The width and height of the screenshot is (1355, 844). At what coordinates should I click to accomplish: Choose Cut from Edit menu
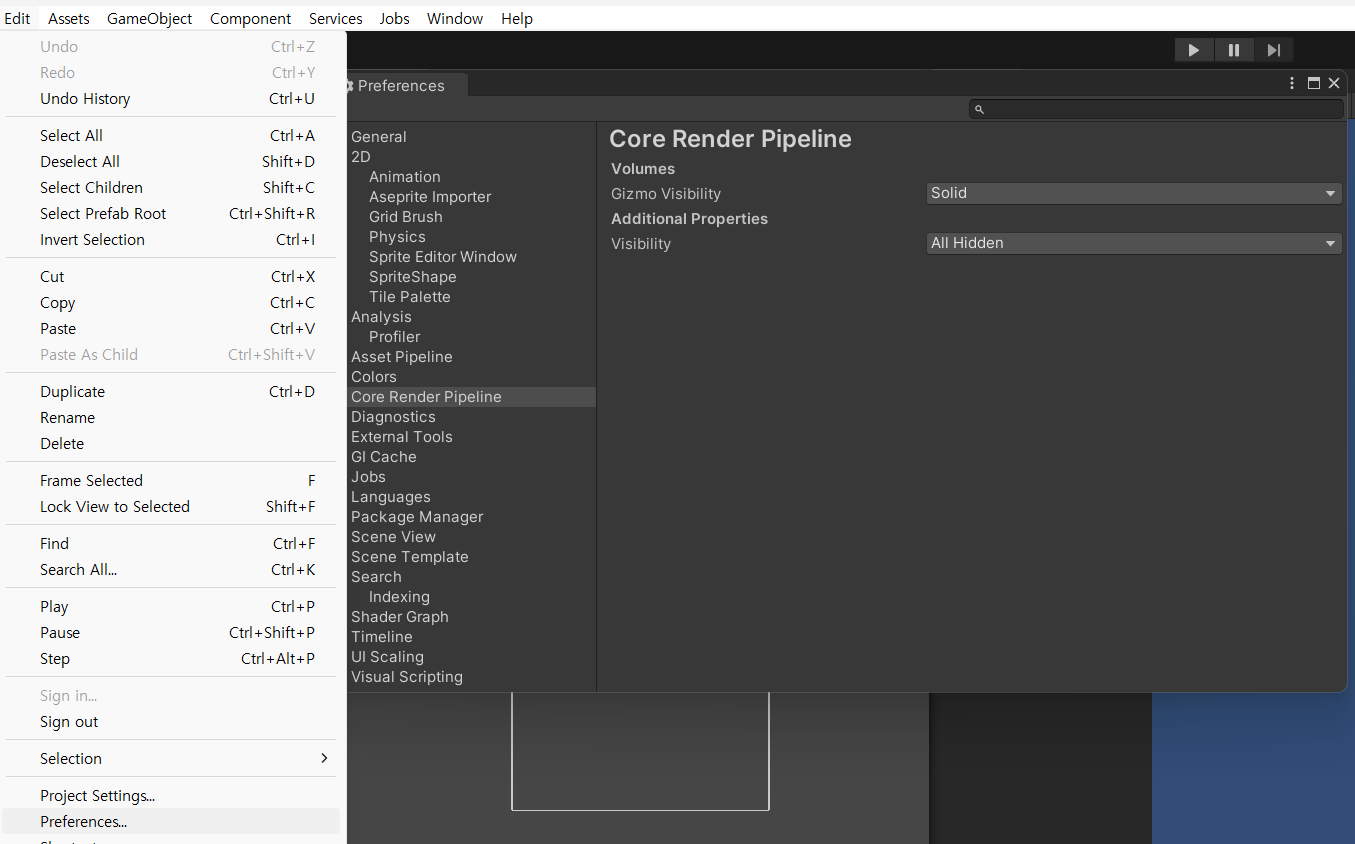point(172,276)
